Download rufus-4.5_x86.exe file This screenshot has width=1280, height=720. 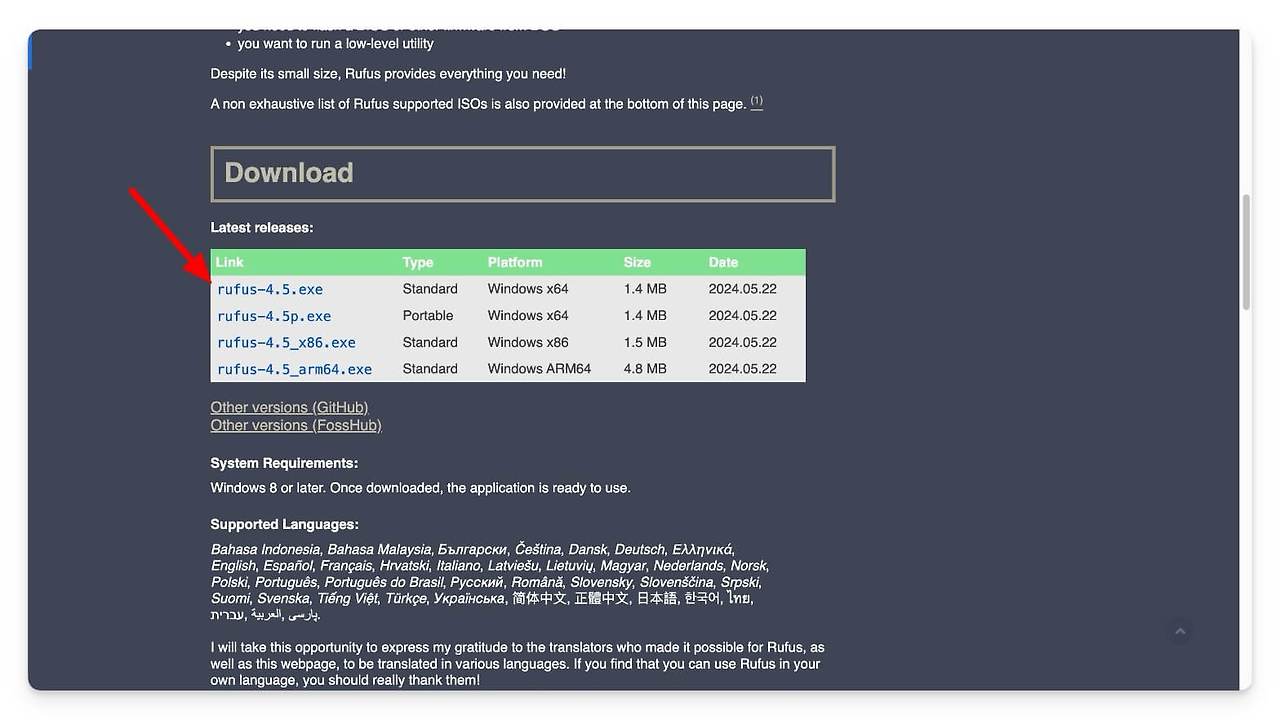pos(286,343)
